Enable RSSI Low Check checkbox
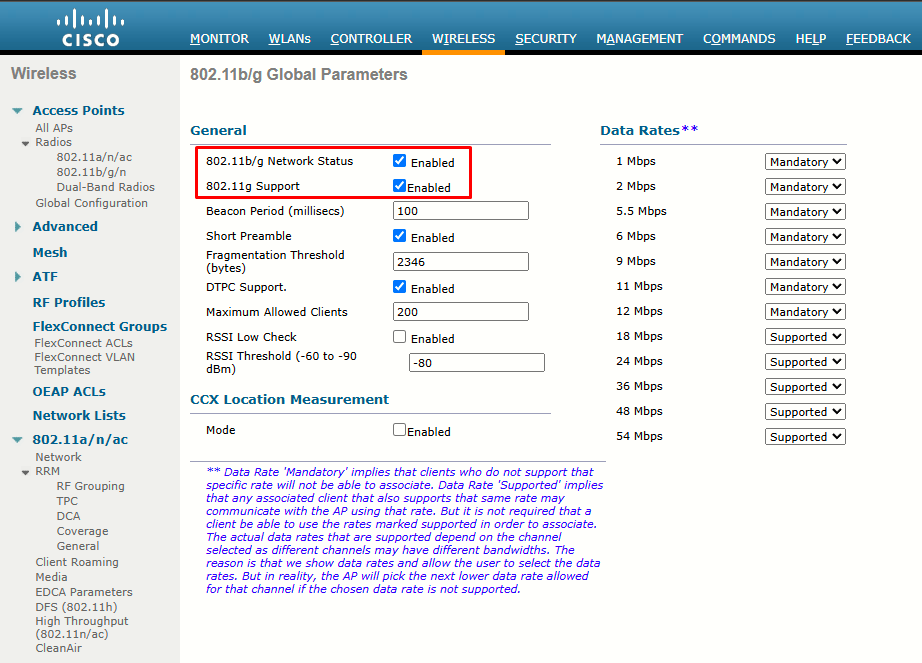922x663 pixels. pos(399,337)
